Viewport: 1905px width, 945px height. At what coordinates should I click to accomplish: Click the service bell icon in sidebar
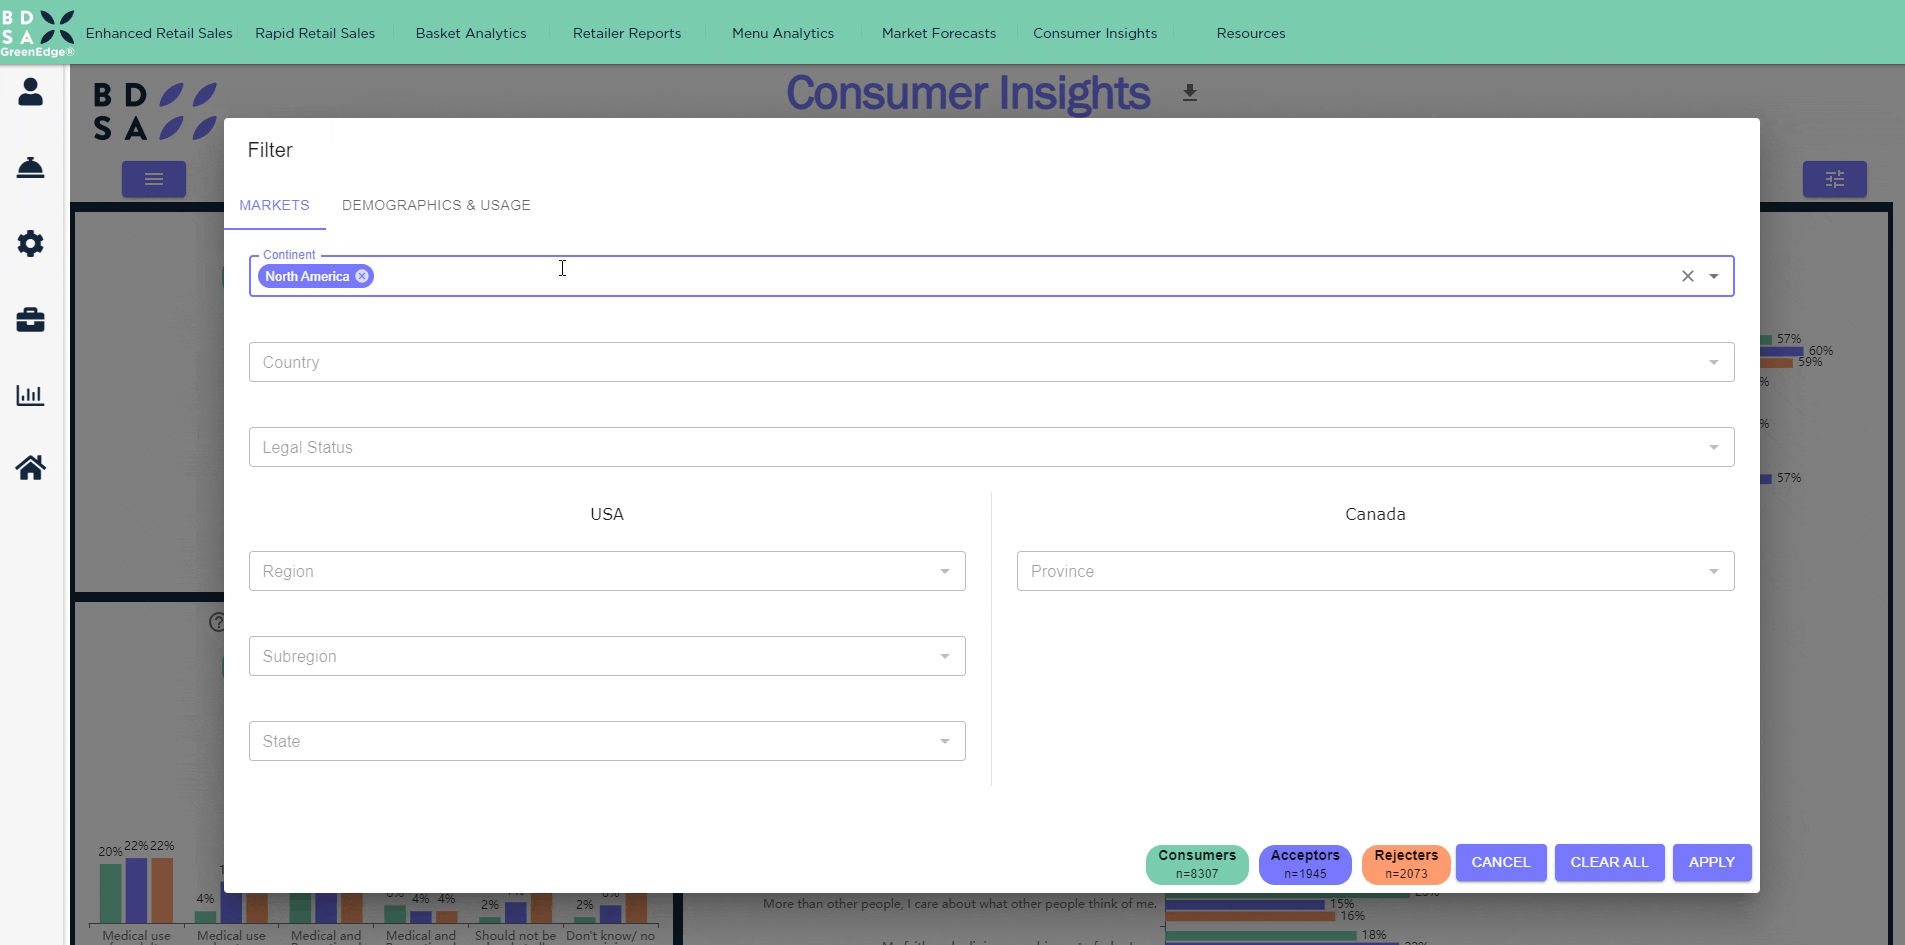(31, 168)
